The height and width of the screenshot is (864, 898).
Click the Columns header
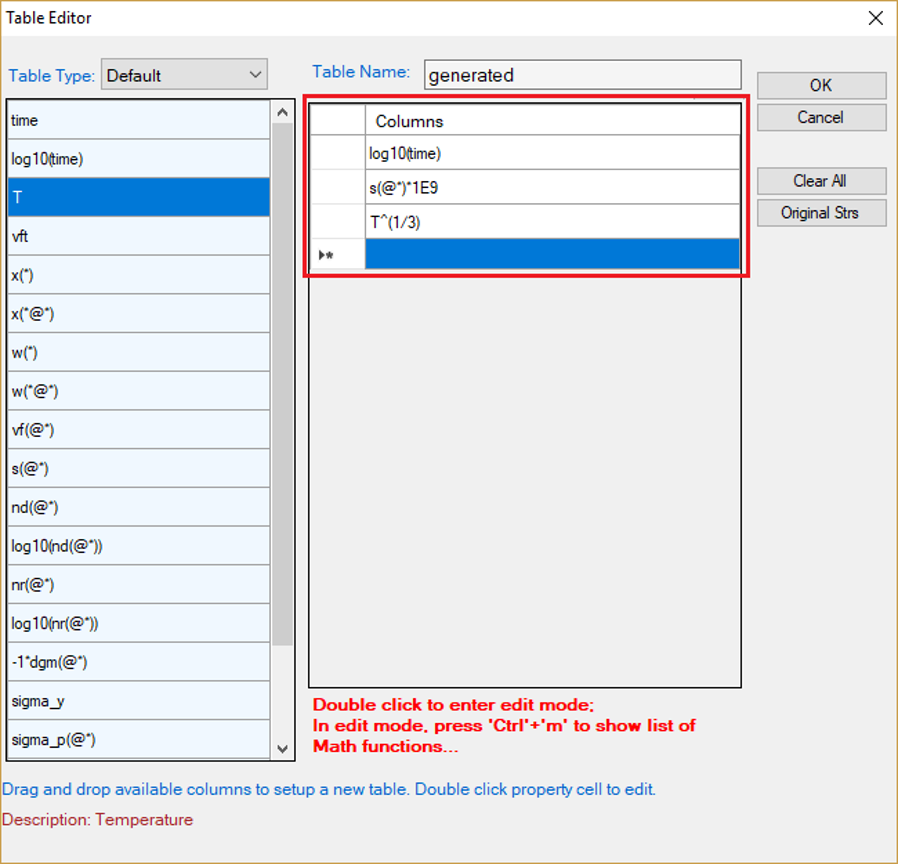552,121
